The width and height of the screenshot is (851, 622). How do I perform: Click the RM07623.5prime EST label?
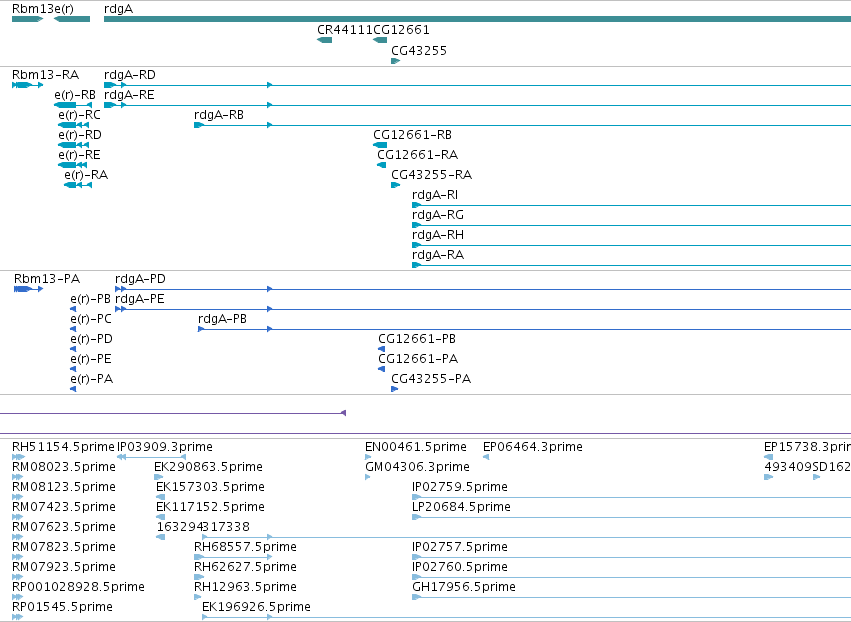click(64, 528)
